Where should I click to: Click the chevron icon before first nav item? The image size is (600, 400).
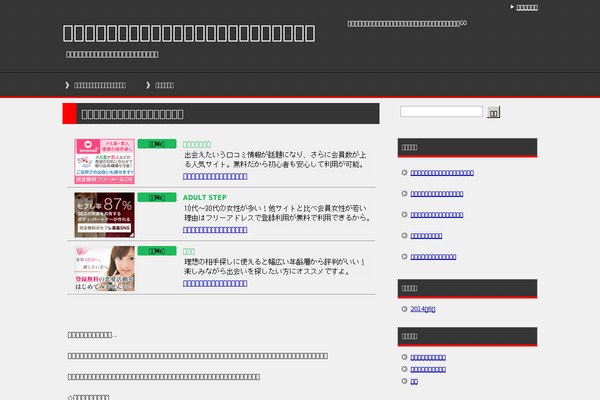pyautogui.click(x=67, y=85)
